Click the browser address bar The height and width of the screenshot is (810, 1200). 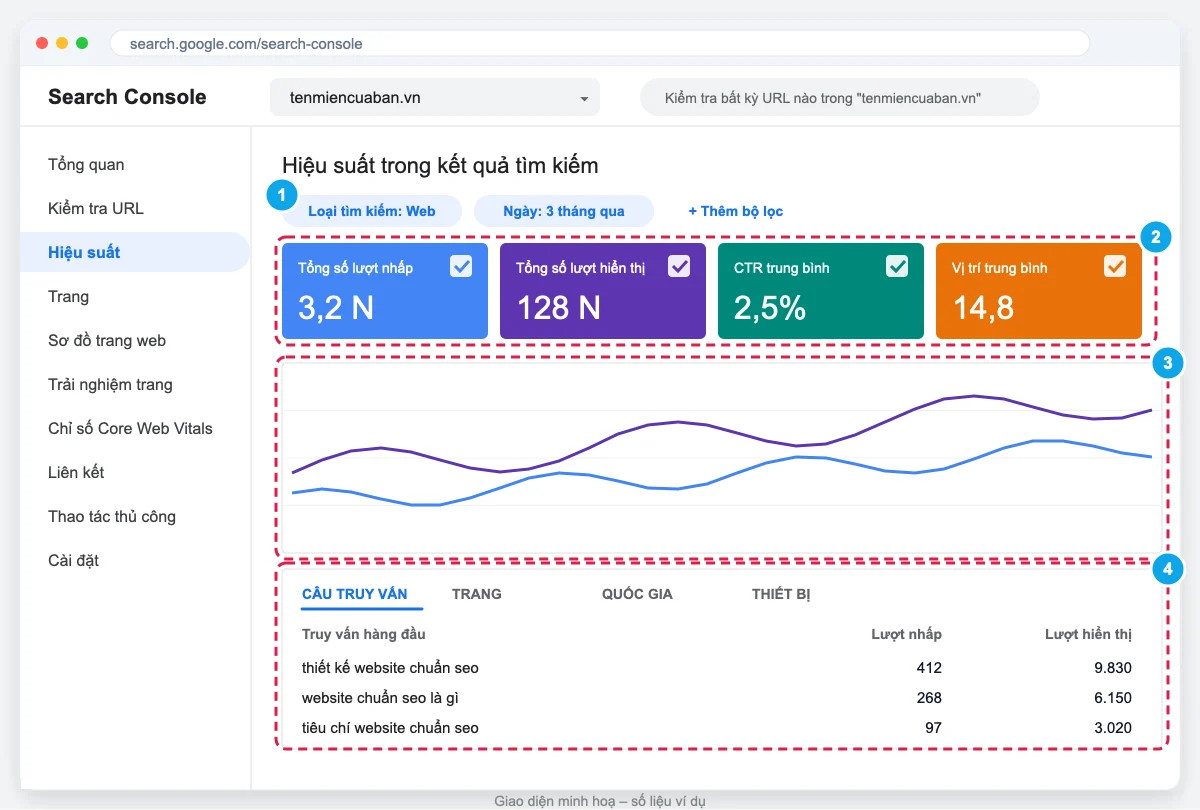coord(600,44)
